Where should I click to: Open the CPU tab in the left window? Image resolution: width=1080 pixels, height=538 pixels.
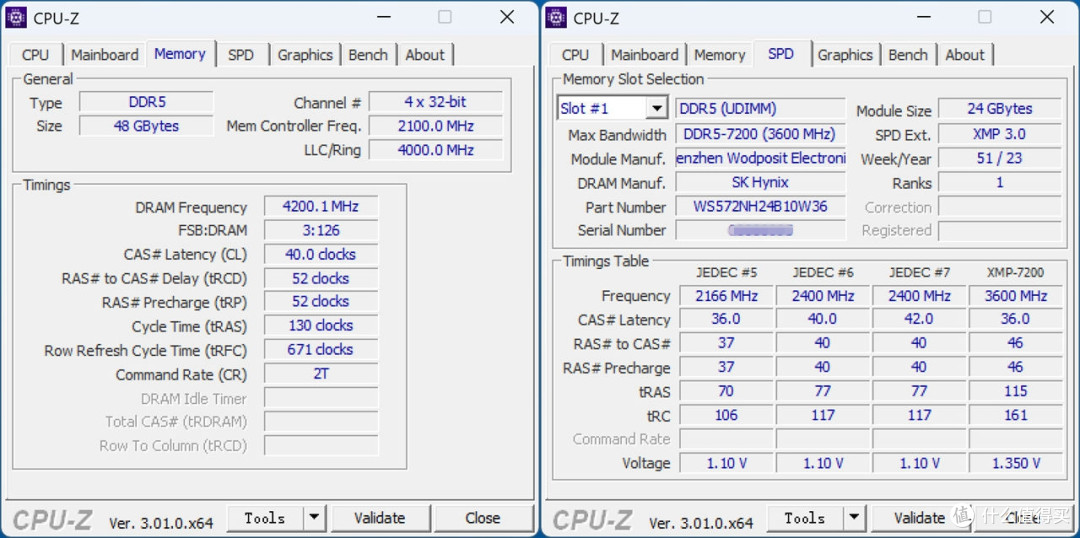coord(35,55)
